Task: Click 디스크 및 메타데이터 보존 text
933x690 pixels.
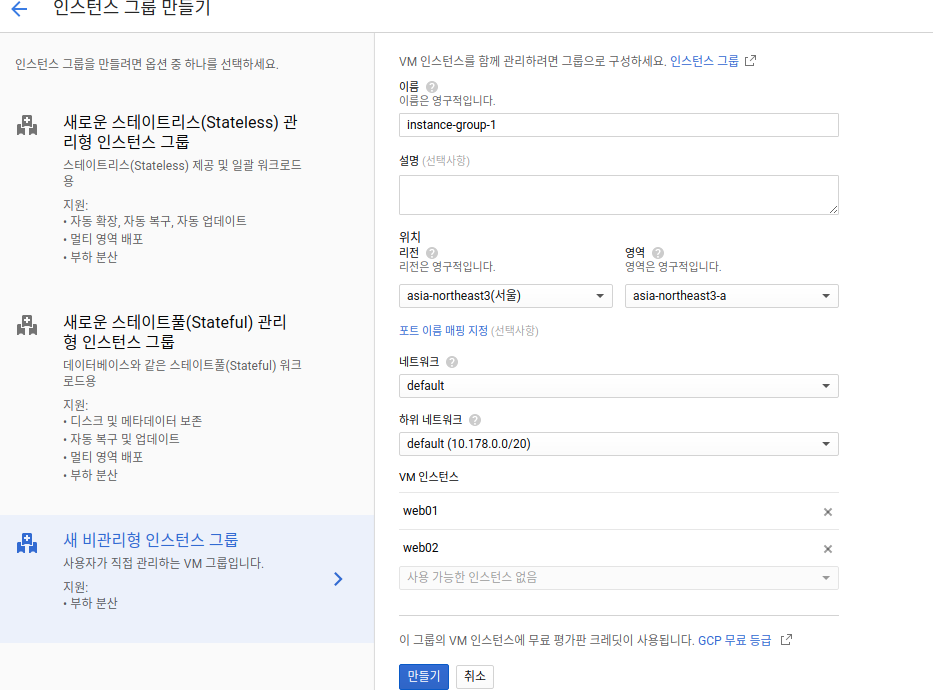Action: pyautogui.click(x=136, y=421)
